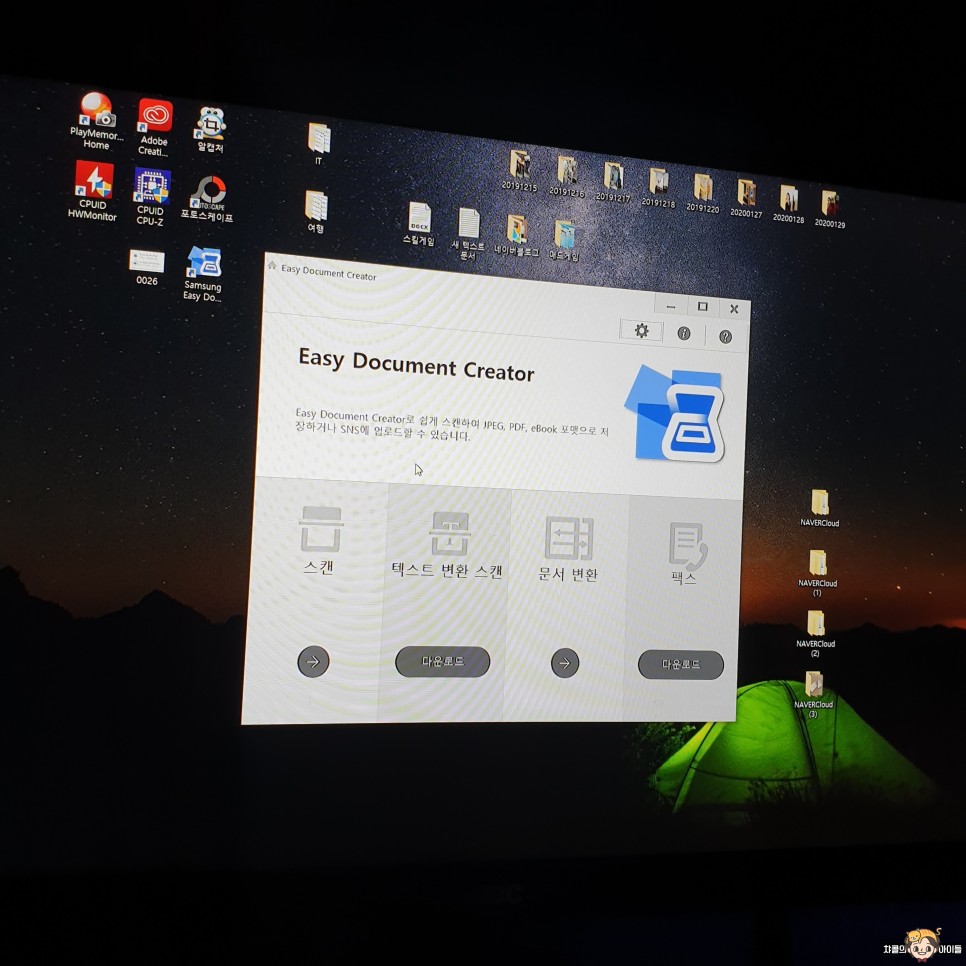This screenshot has width=966, height=966.
Task: Select the 텍스트 변환 스캔 icon
Action: 449,533
